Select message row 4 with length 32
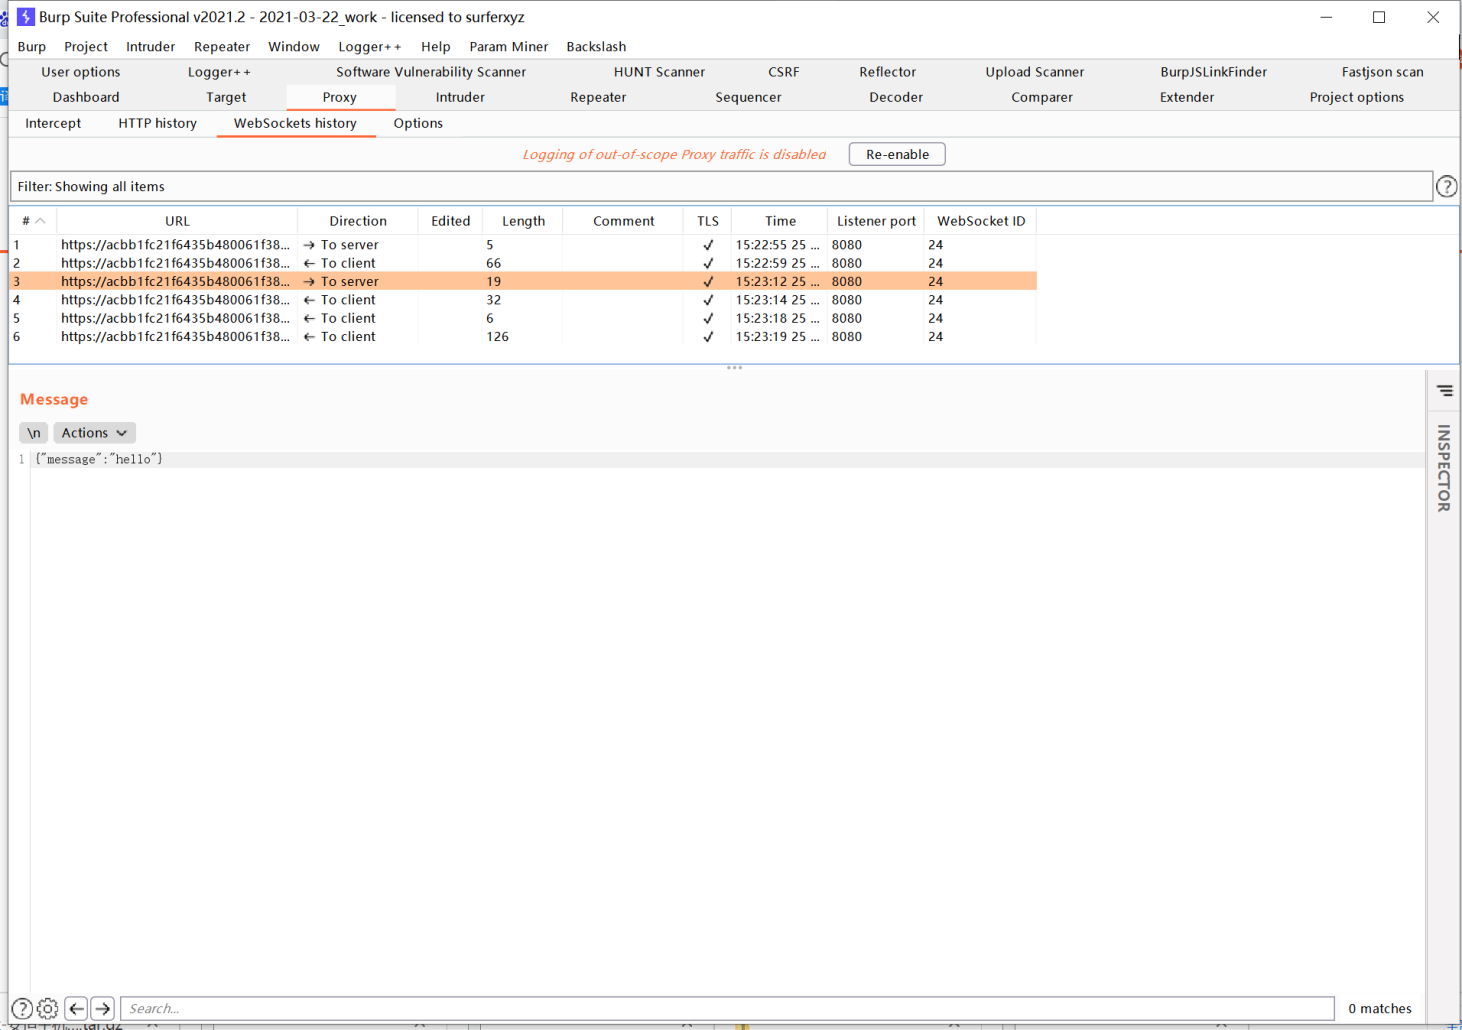The width and height of the screenshot is (1462, 1030). [x=523, y=300]
